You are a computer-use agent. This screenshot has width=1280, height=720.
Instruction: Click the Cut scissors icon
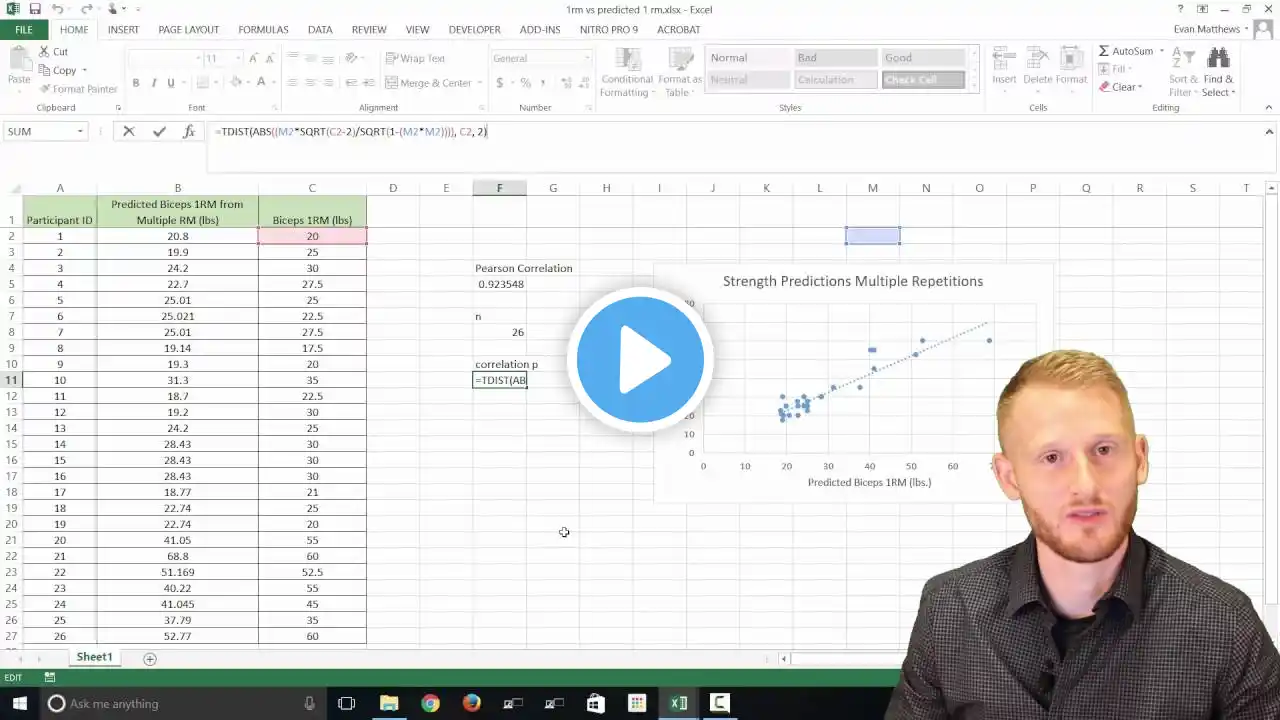pos(45,51)
